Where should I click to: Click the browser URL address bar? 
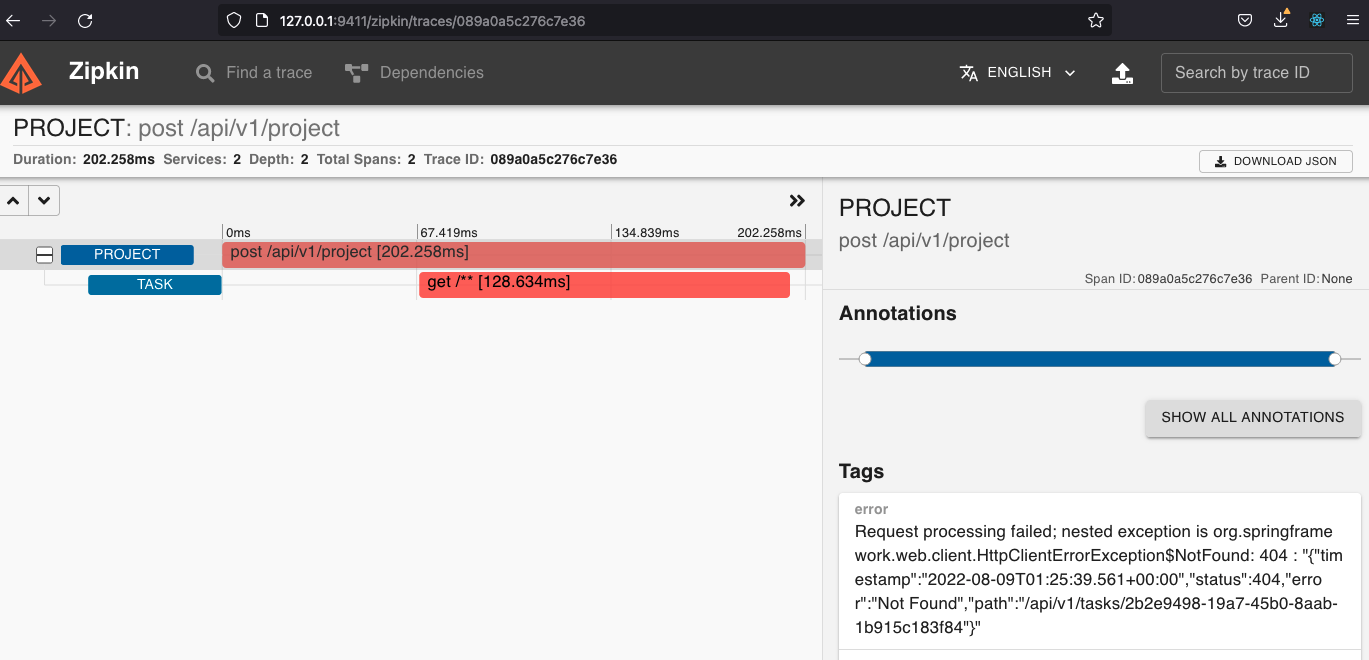tap(664, 20)
